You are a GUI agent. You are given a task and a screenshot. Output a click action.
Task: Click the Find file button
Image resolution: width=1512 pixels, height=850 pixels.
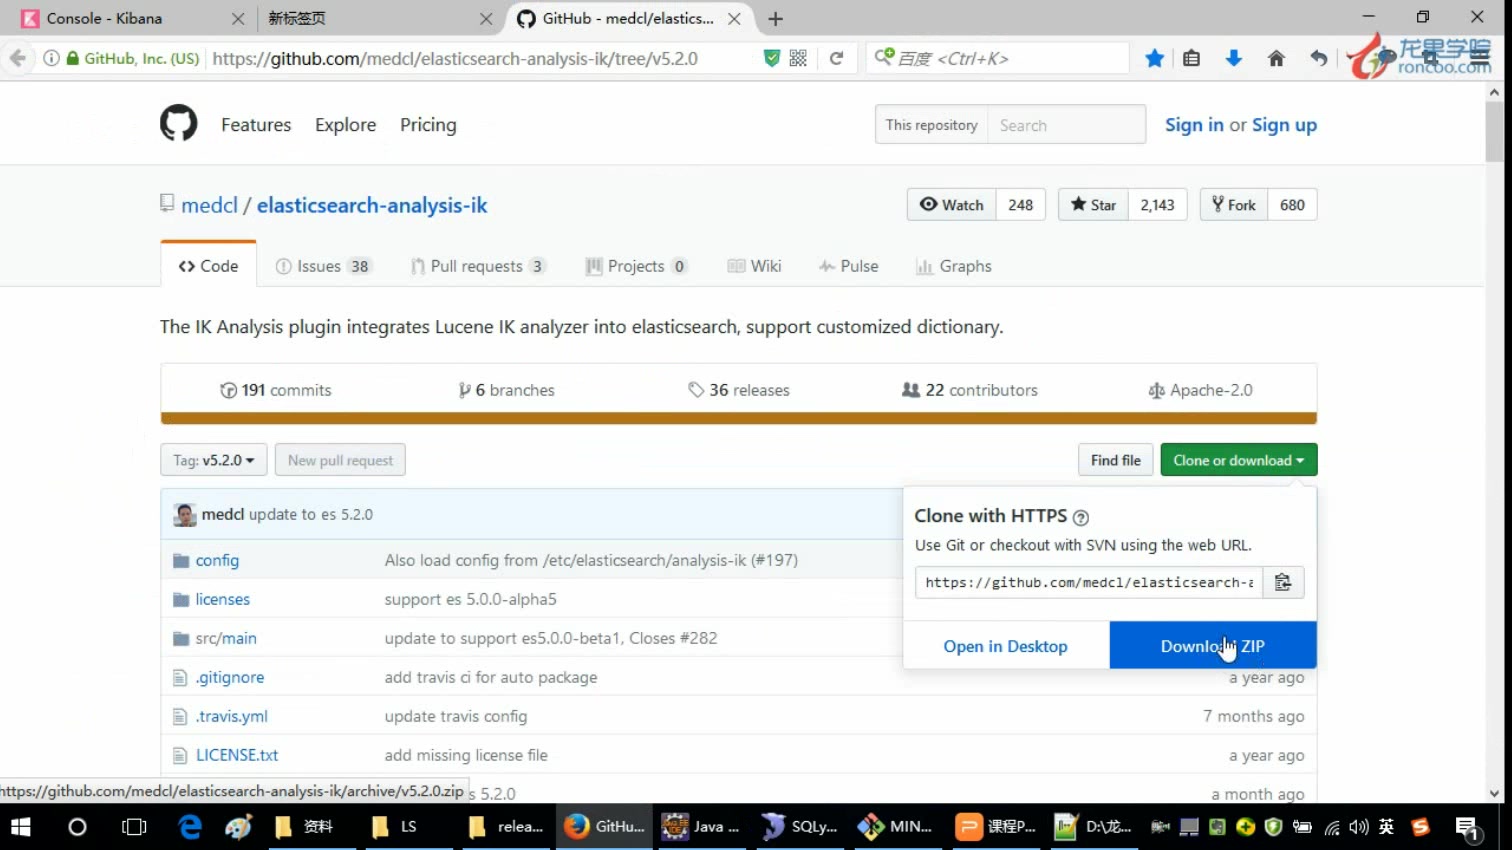pos(1115,460)
